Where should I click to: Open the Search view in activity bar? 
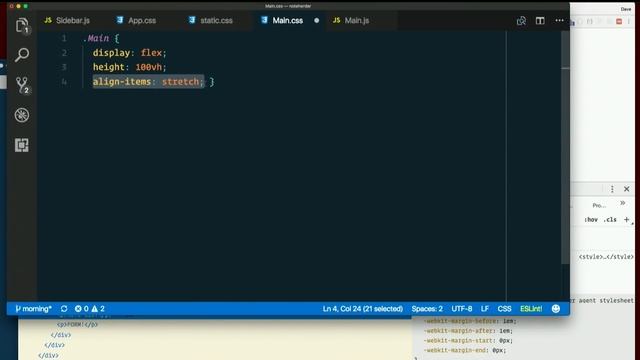(22, 55)
